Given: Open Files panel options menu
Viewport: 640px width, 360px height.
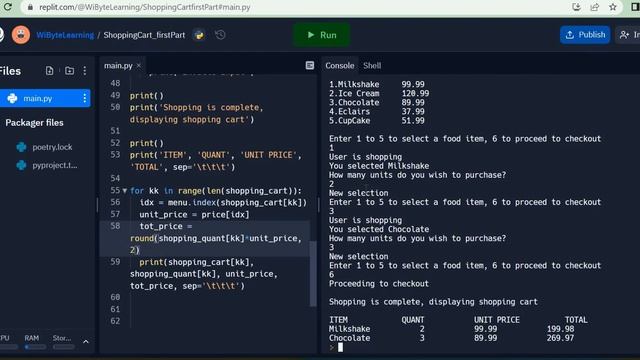Looking at the screenshot, I should 84,71.
